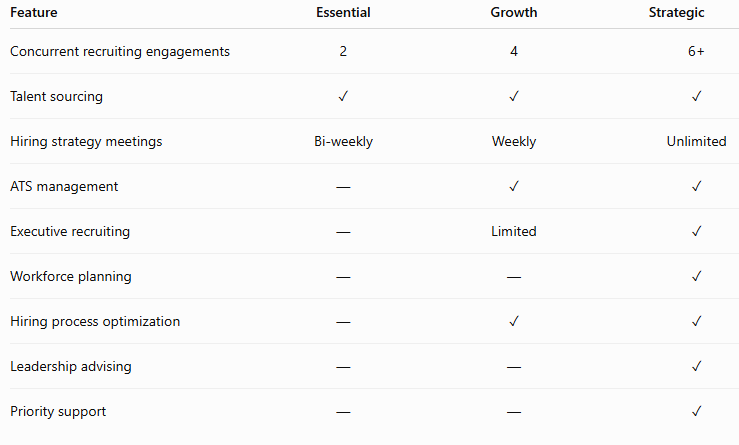Screen dimensions: 739x445
Task: Click the Workforce planning checkmark under Strategic
Action: 697,276
